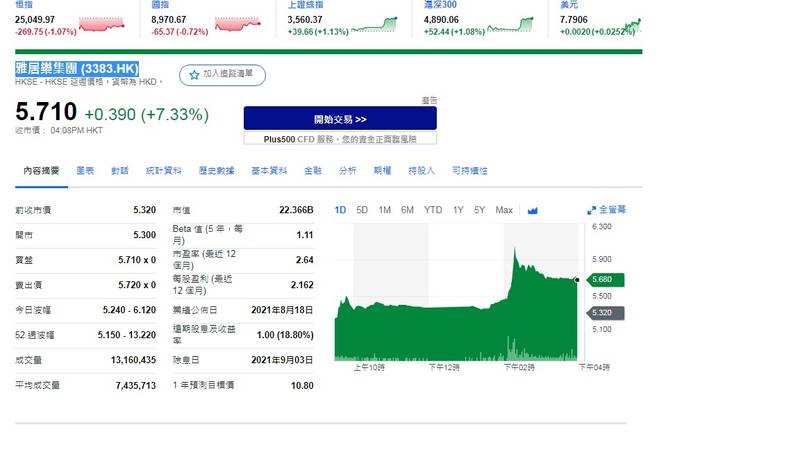Image resolution: width=800 pixels, height=450 pixels.
Task: Click the full screen expand arrows icon
Action: click(591, 211)
